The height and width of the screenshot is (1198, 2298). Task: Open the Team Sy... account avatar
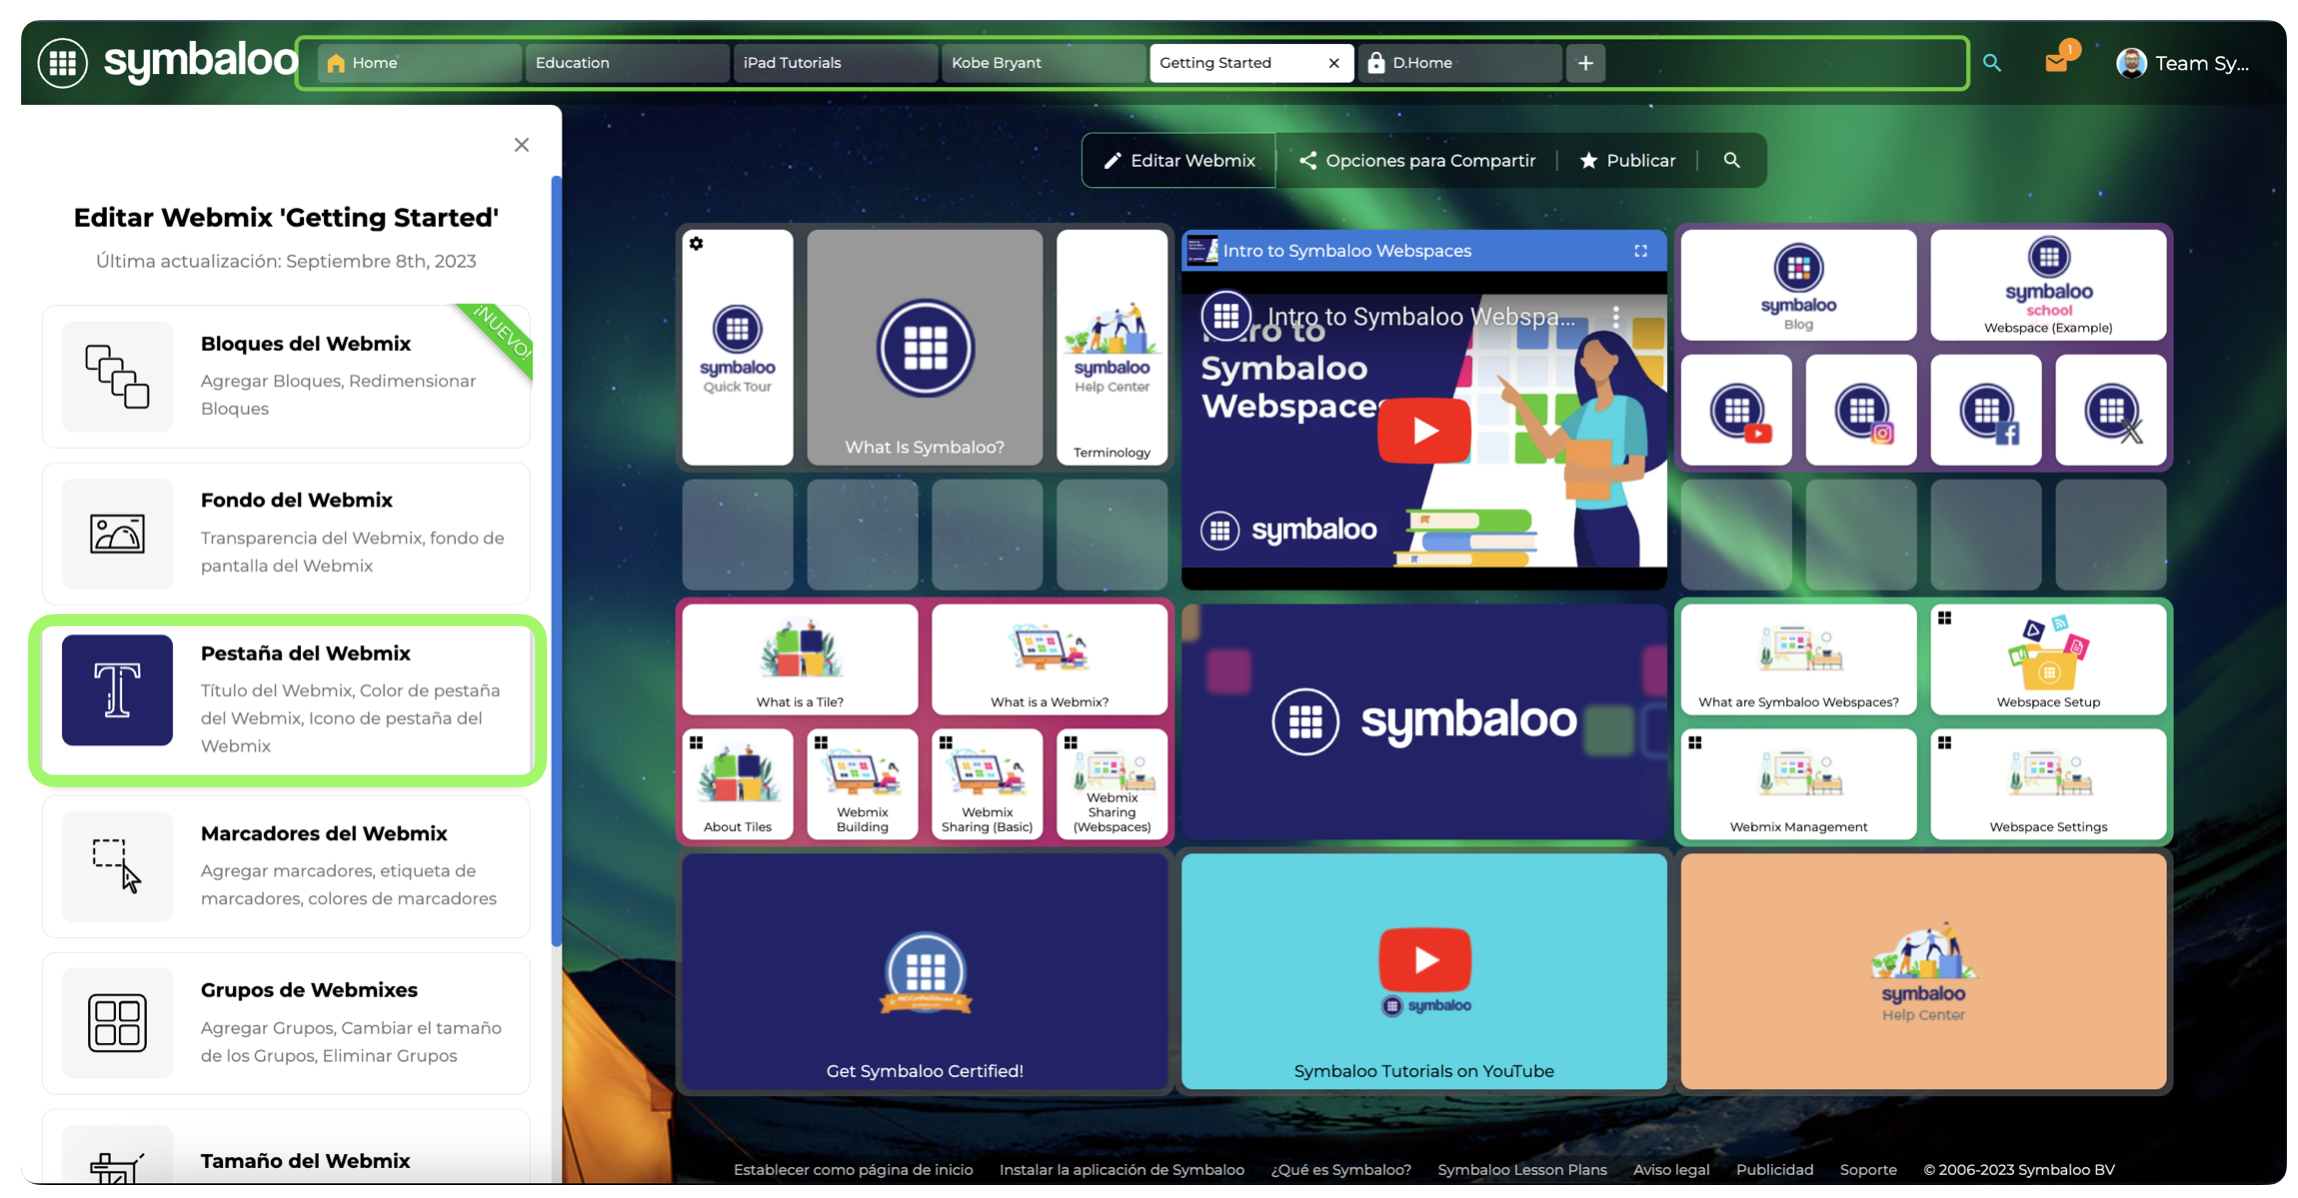(2131, 63)
